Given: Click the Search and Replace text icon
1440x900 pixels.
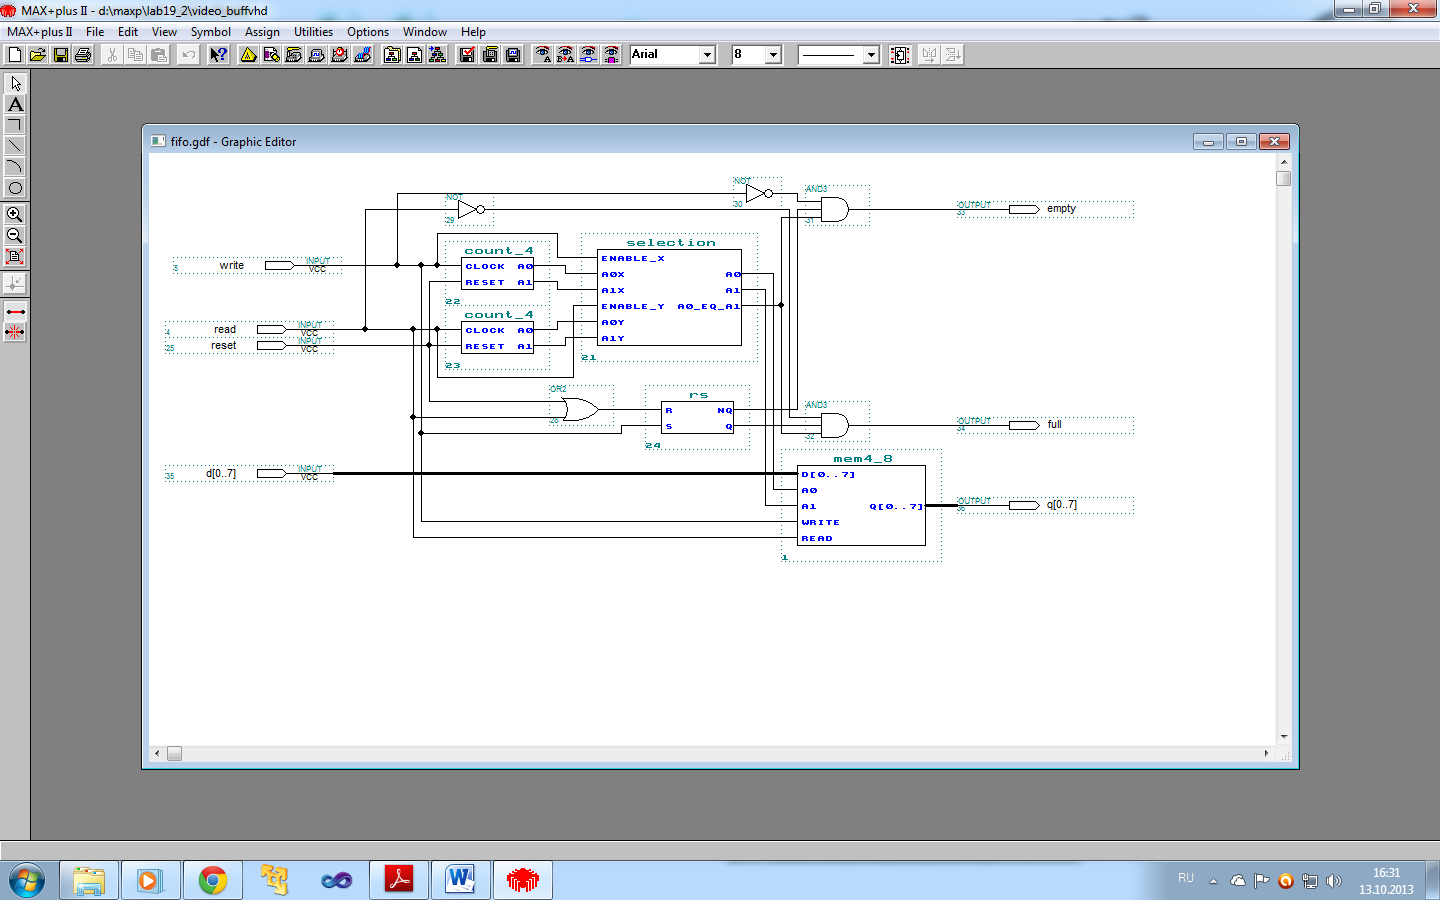Looking at the screenshot, I should pyautogui.click(x=566, y=55).
